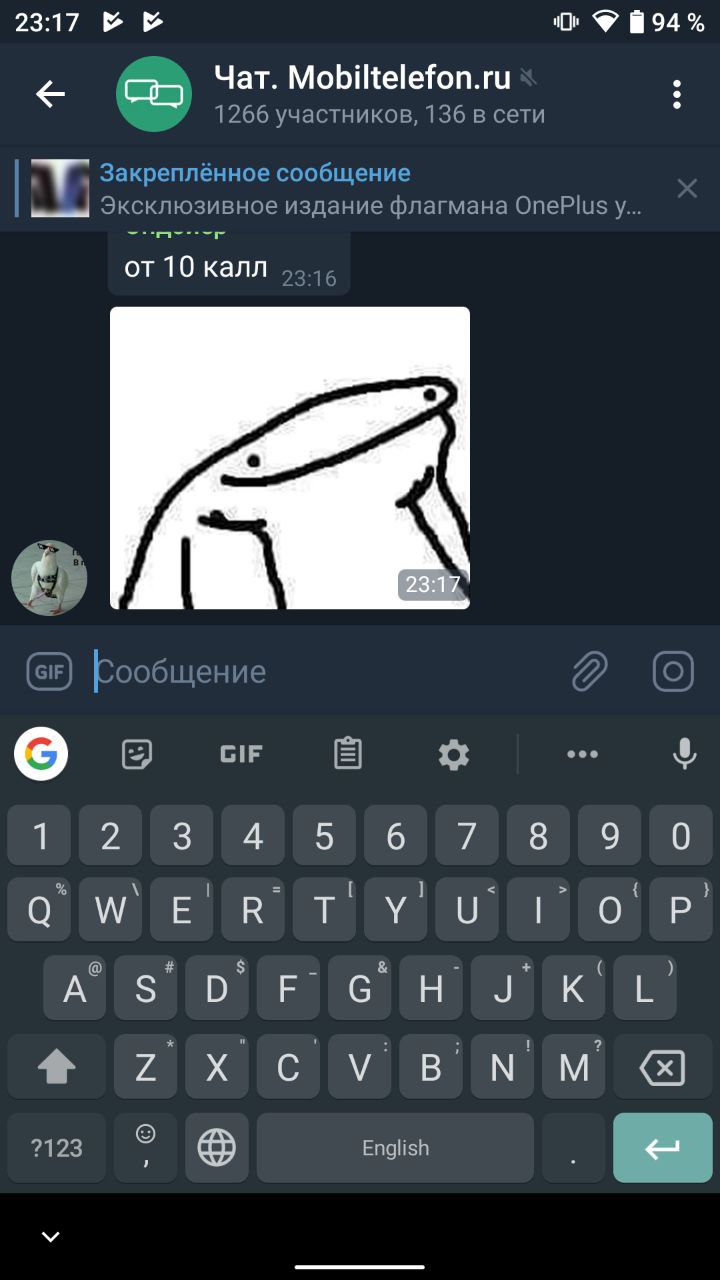Tap the Google search keyboard icon
Image resolution: width=720 pixels, height=1280 pixels.
(x=41, y=754)
